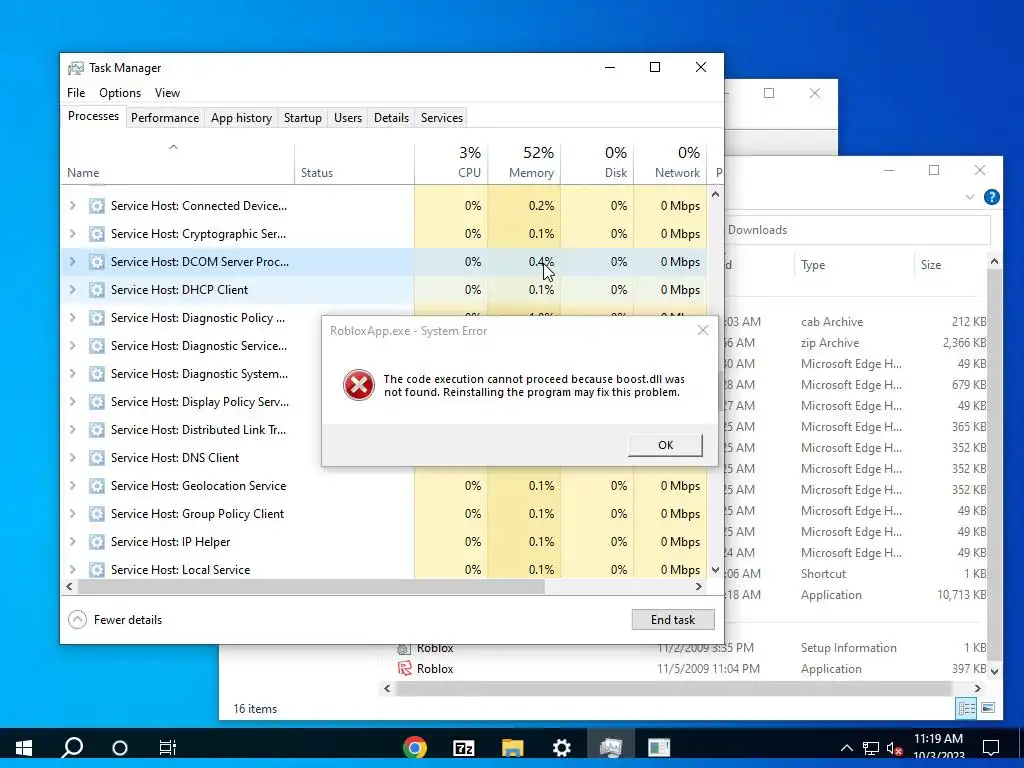Open Settings gear on the taskbar

click(562, 747)
